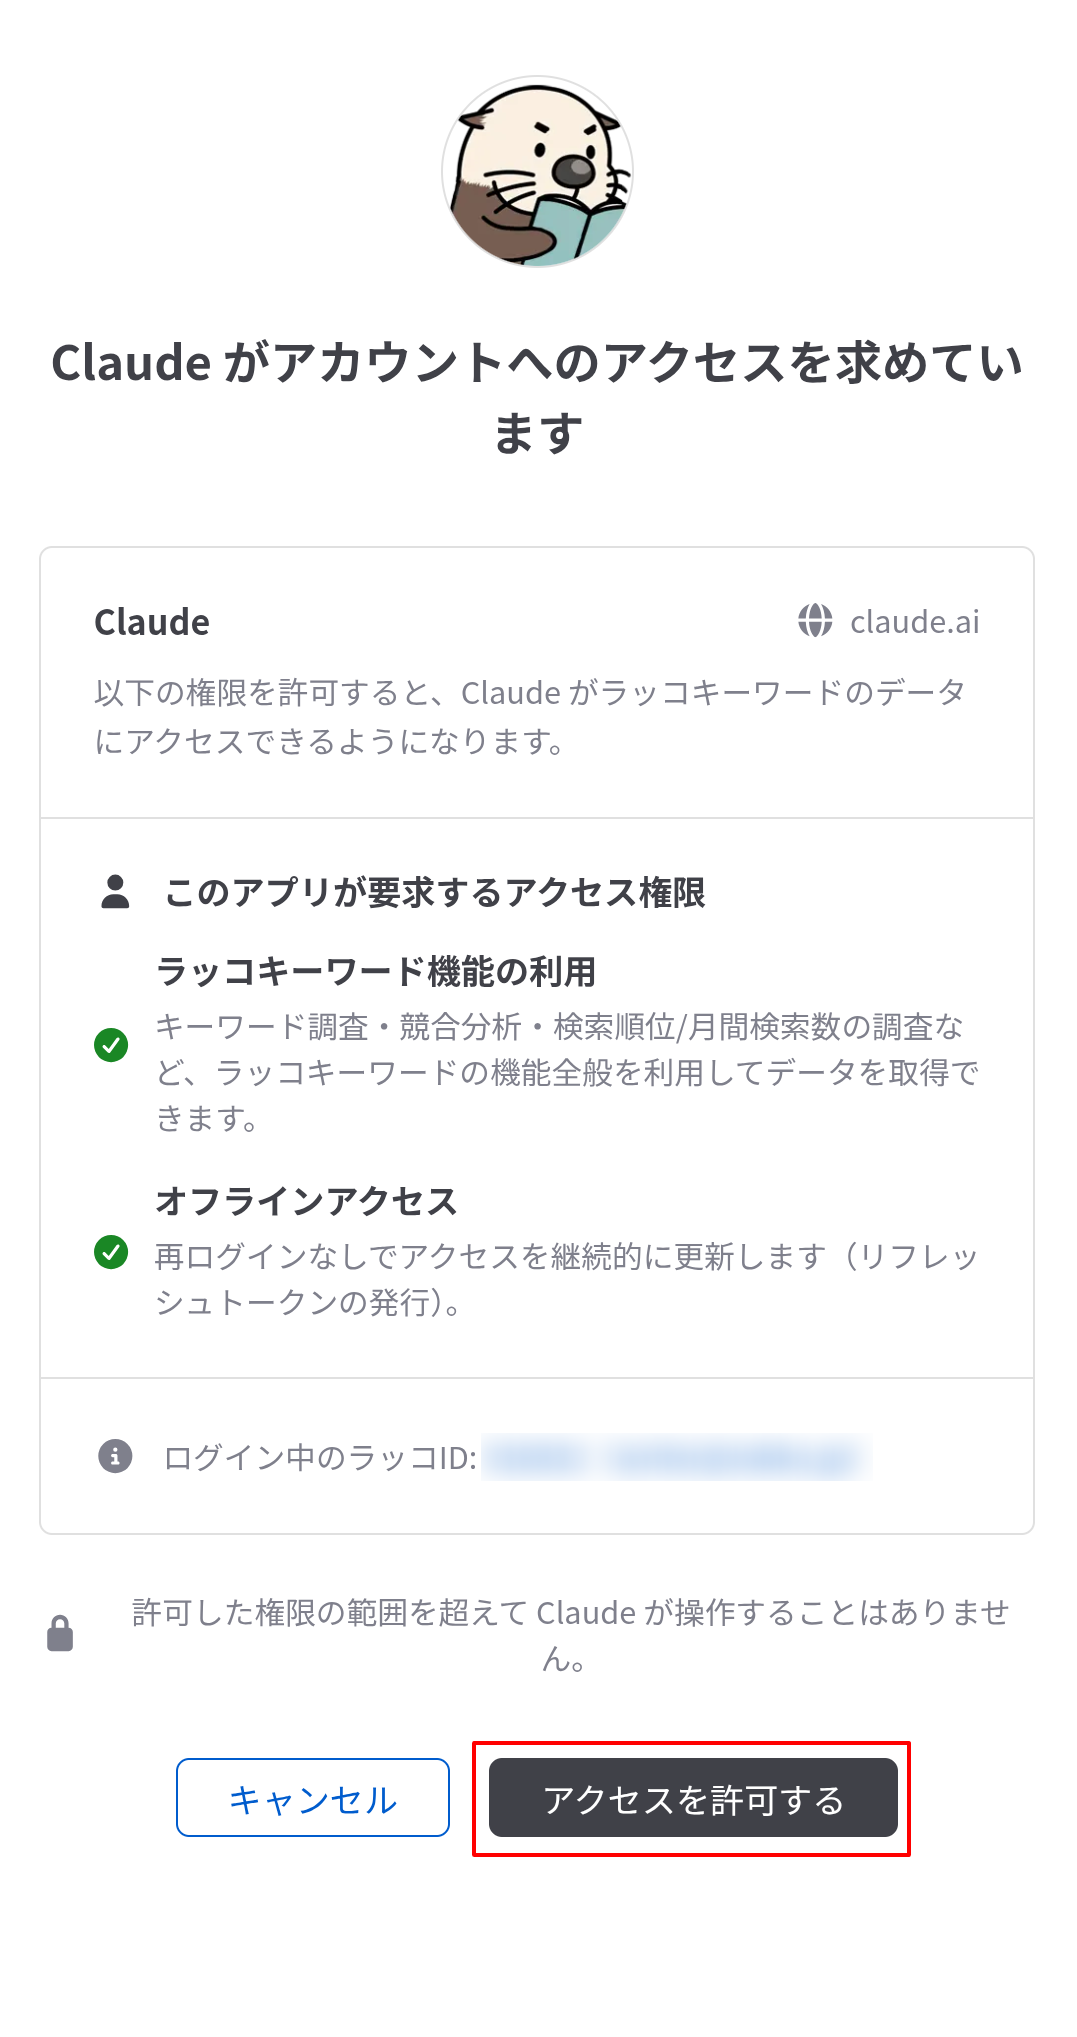Click the page heading about Claude requesting access
The height and width of the screenshot is (2037, 1077).
click(x=538, y=397)
